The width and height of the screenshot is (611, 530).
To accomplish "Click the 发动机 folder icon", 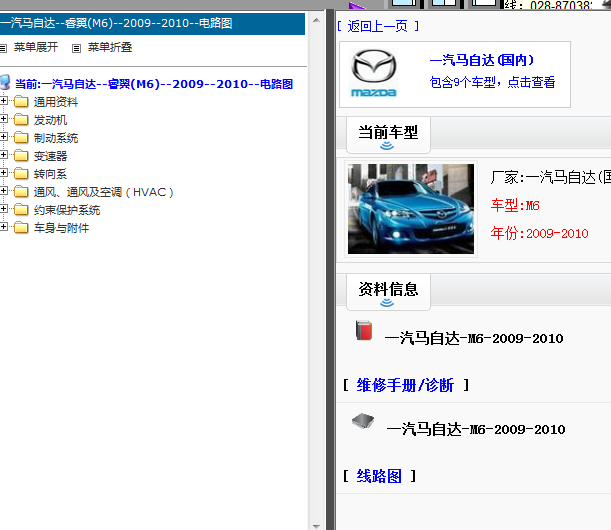I will coord(21,120).
